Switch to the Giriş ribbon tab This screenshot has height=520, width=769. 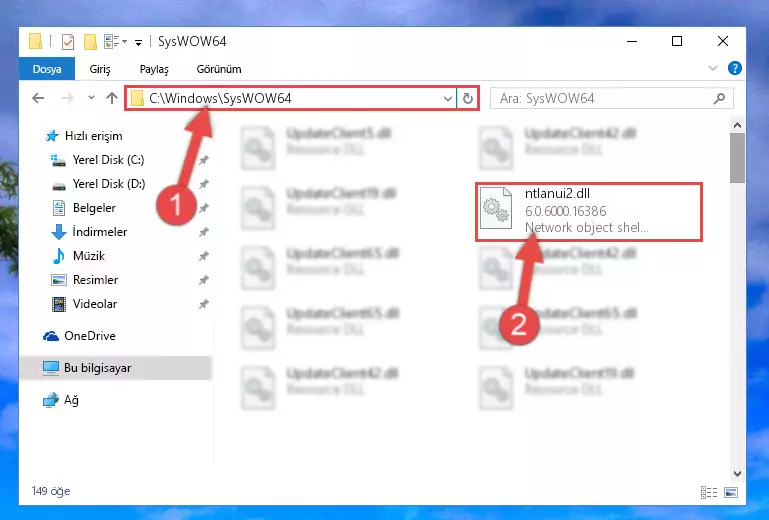(100, 69)
